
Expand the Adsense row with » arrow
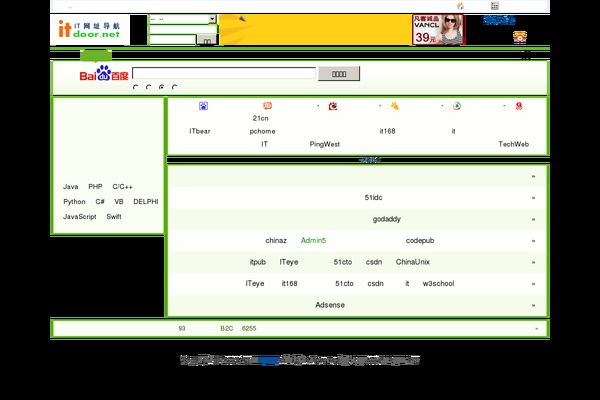533,305
